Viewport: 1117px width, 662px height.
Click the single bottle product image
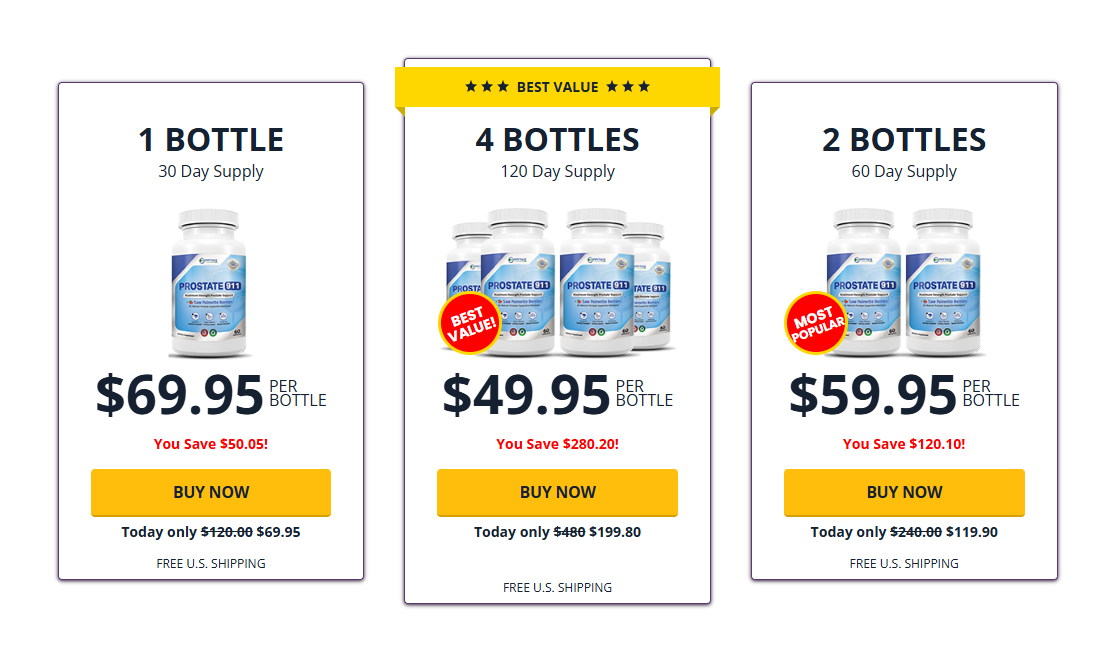[x=211, y=283]
